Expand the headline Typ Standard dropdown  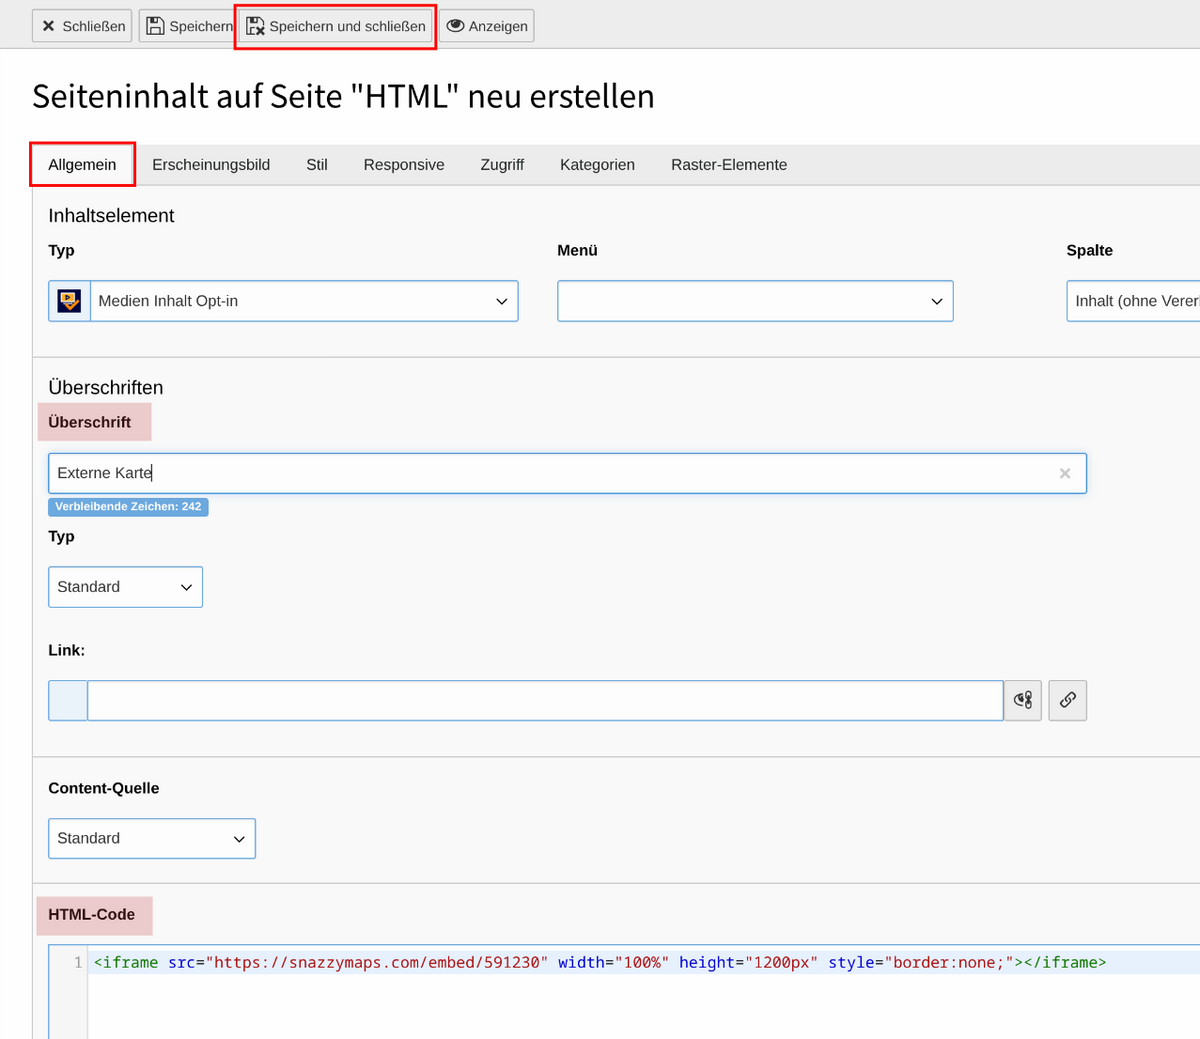point(125,587)
